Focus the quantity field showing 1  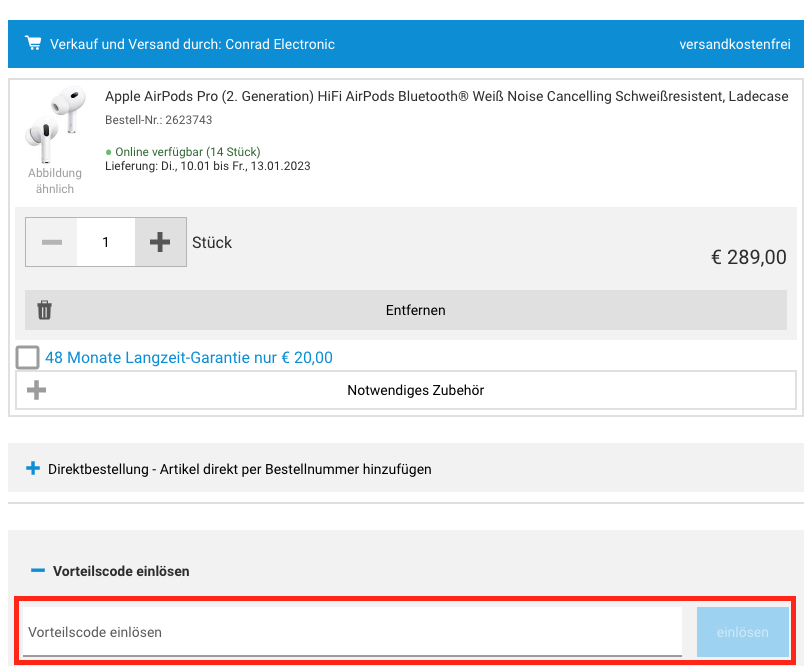click(106, 242)
